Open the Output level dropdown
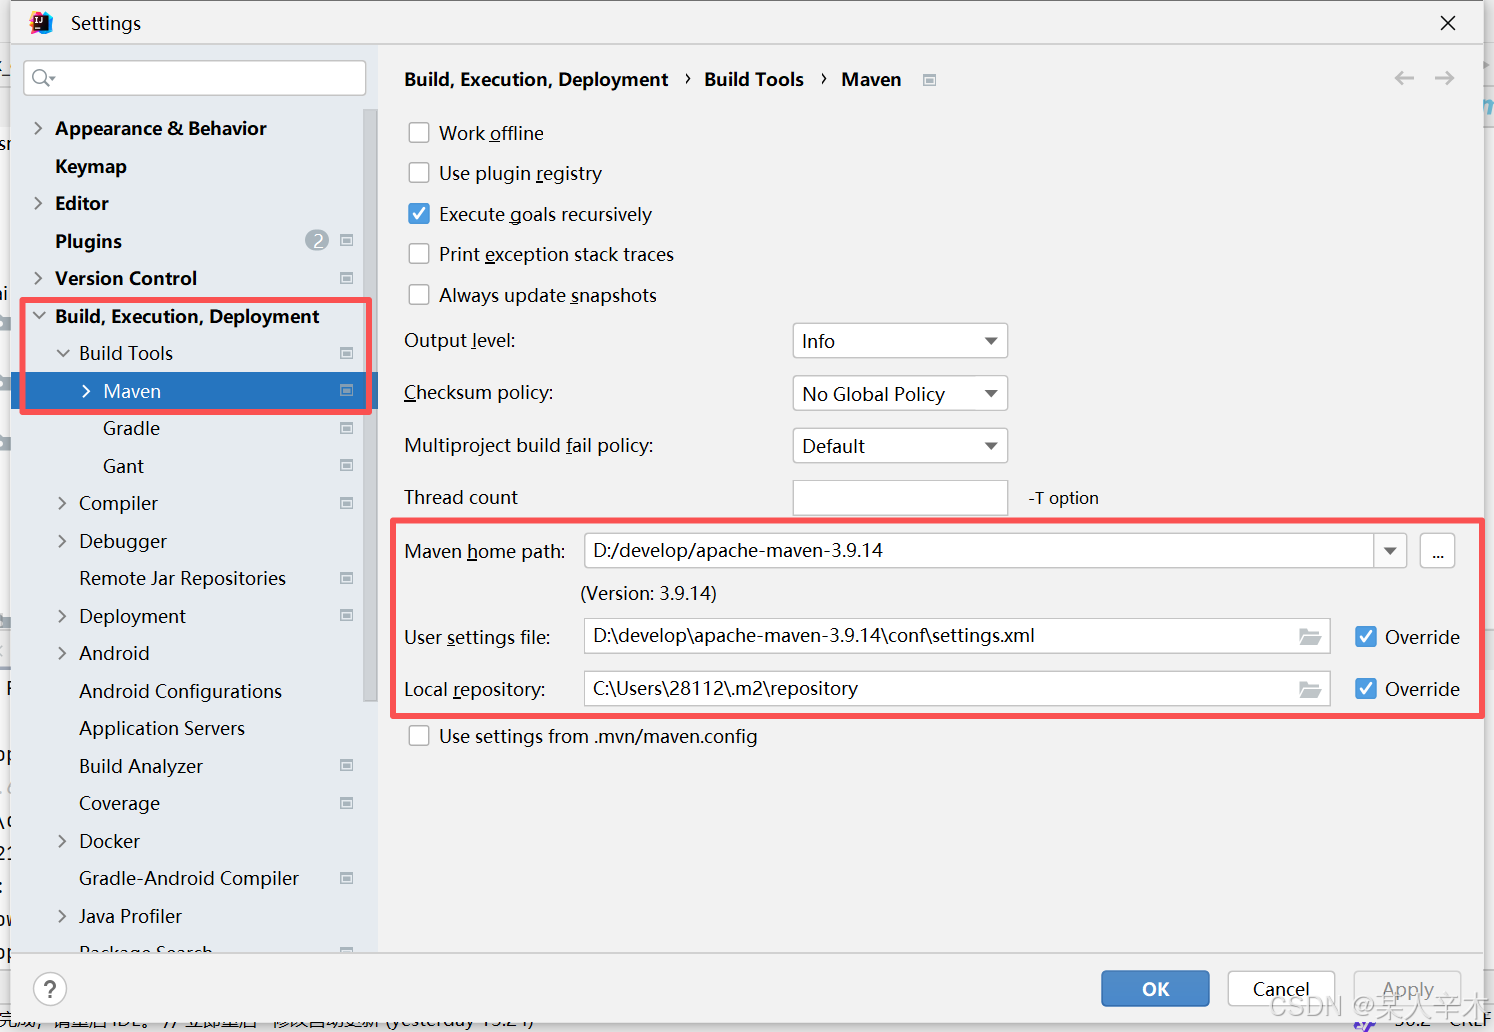The width and height of the screenshot is (1494, 1032). pyautogui.click(x=900, y=341)
